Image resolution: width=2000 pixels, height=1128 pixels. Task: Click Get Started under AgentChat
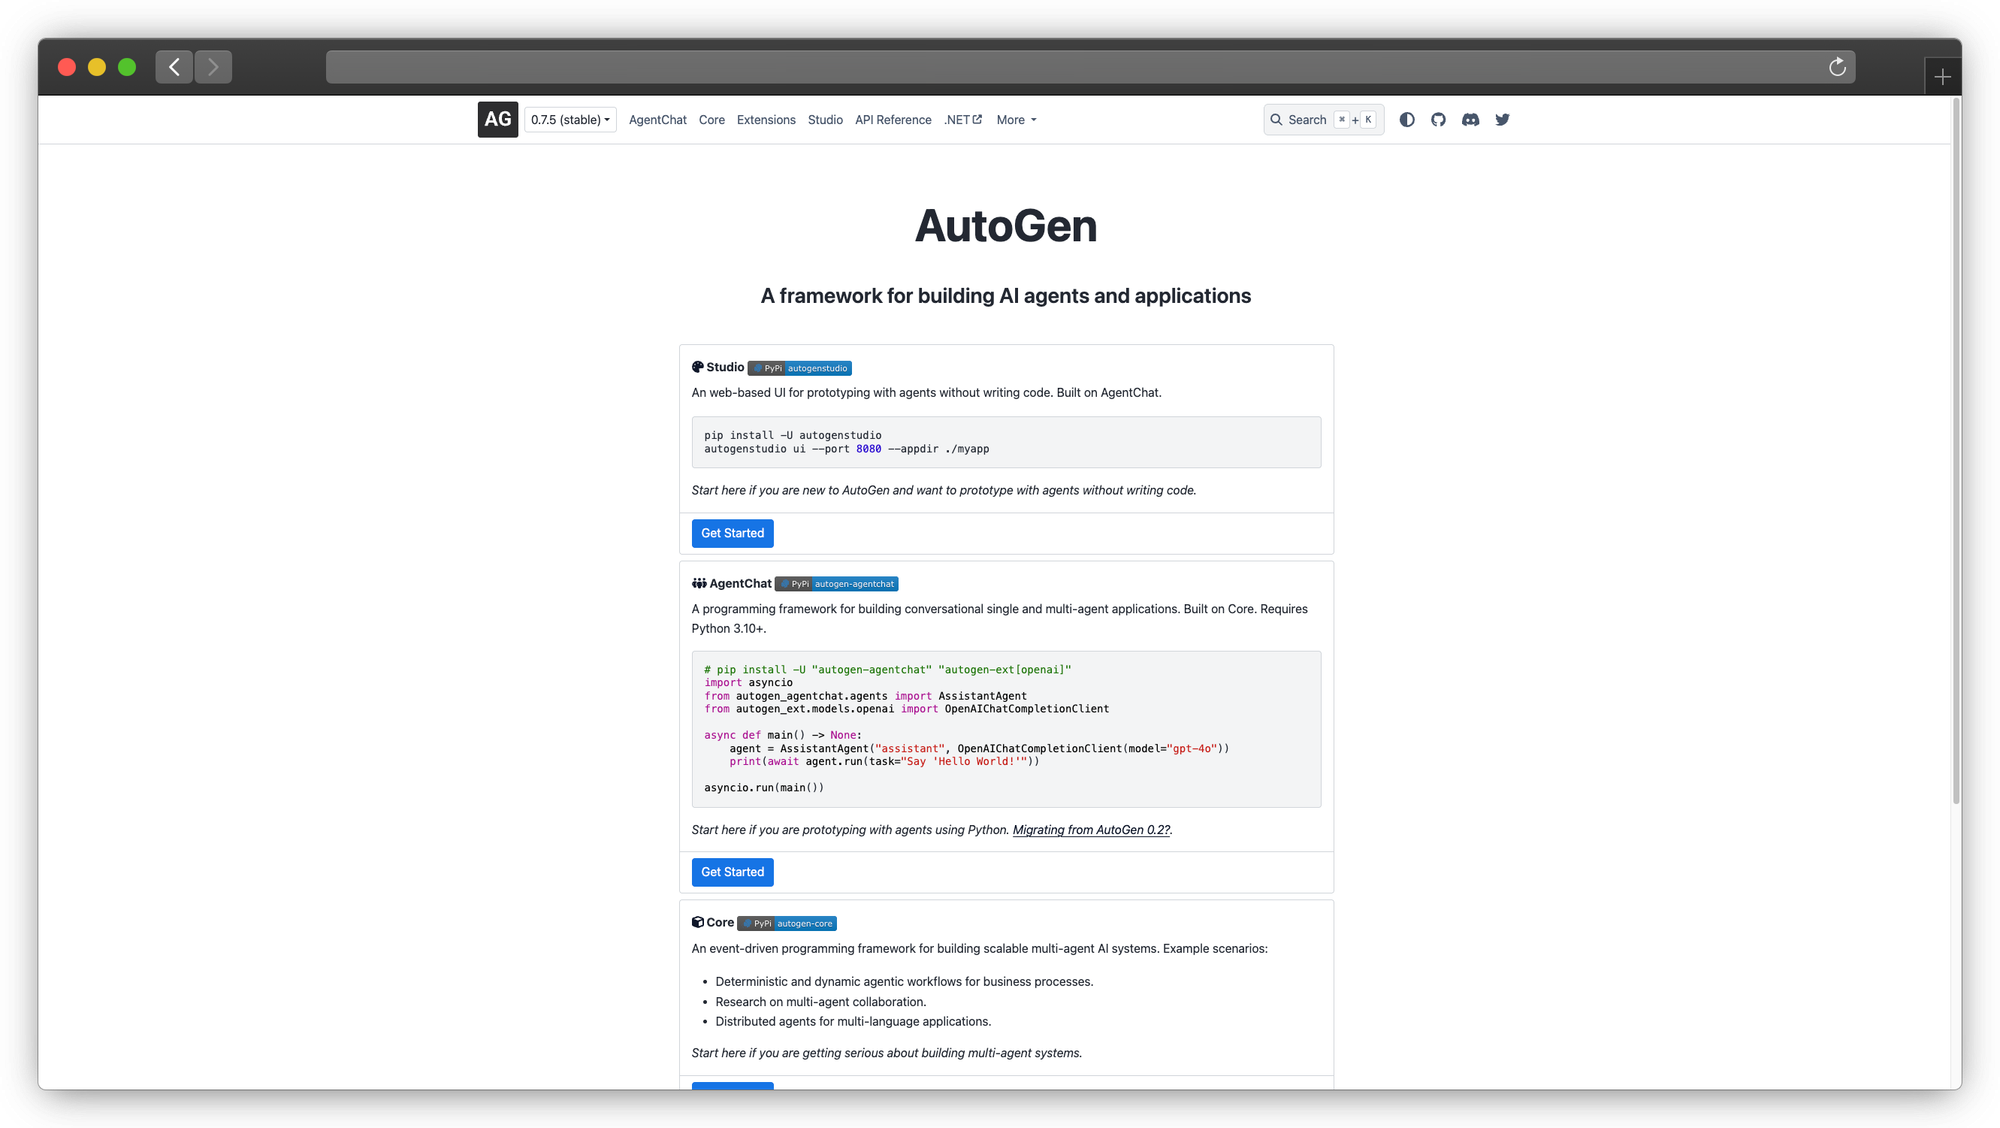click(732, 872)
